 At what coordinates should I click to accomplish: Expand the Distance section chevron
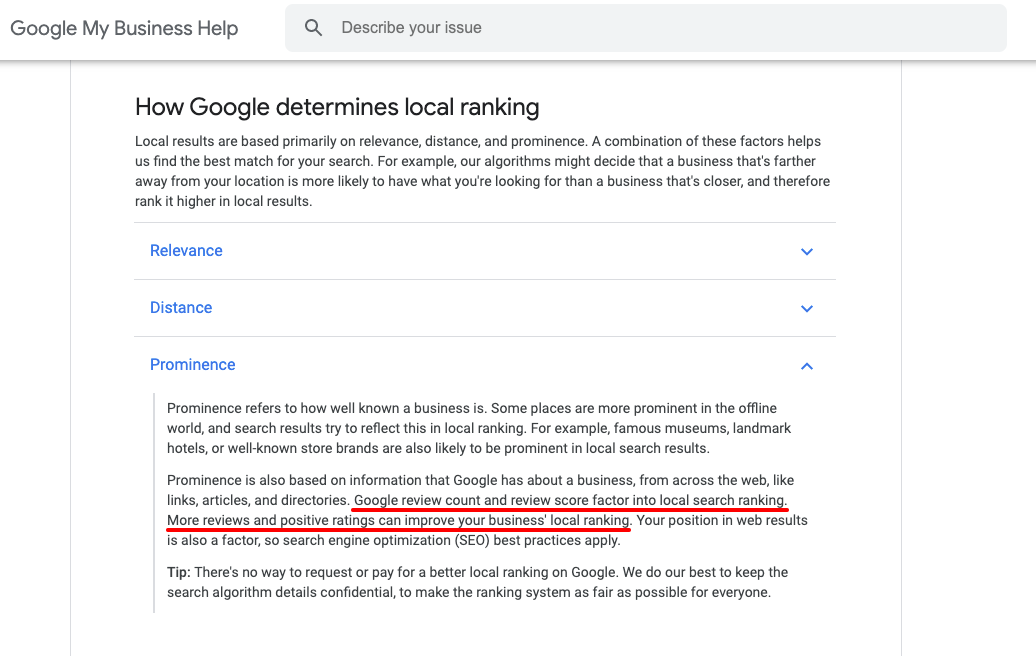pos(807,309)
